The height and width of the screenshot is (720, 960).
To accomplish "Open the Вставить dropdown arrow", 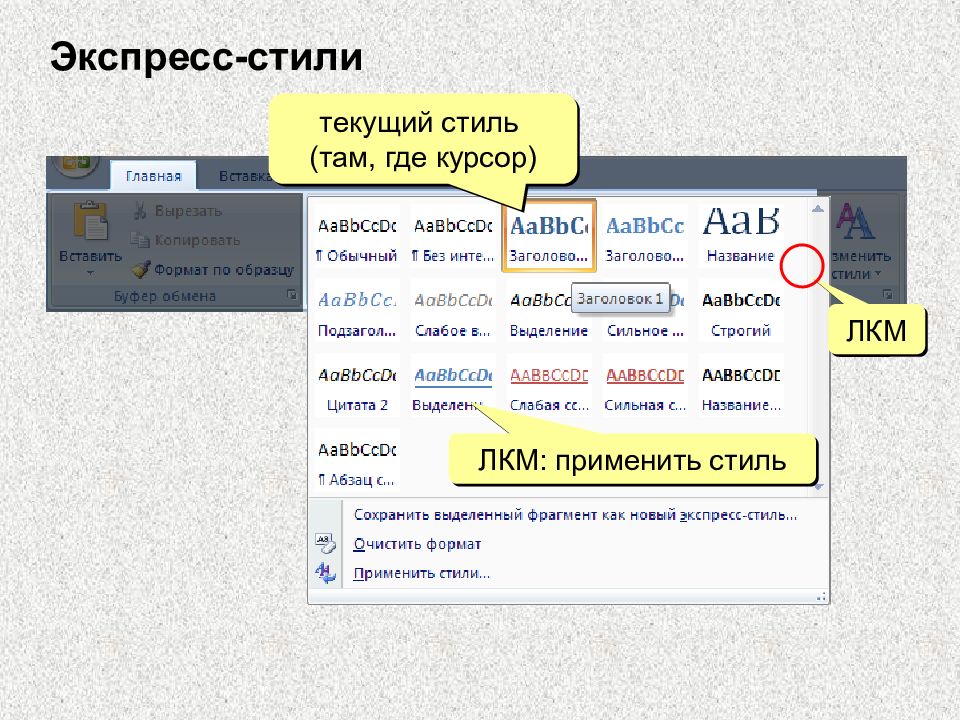I will 91,272.
